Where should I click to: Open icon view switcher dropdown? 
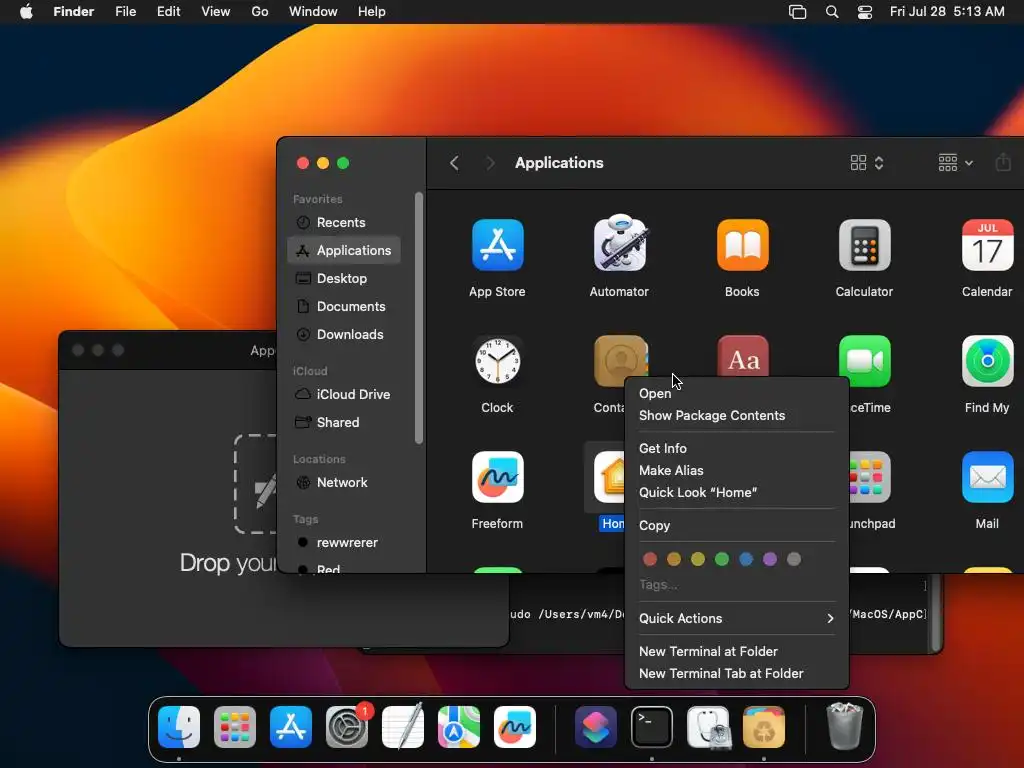867,163
